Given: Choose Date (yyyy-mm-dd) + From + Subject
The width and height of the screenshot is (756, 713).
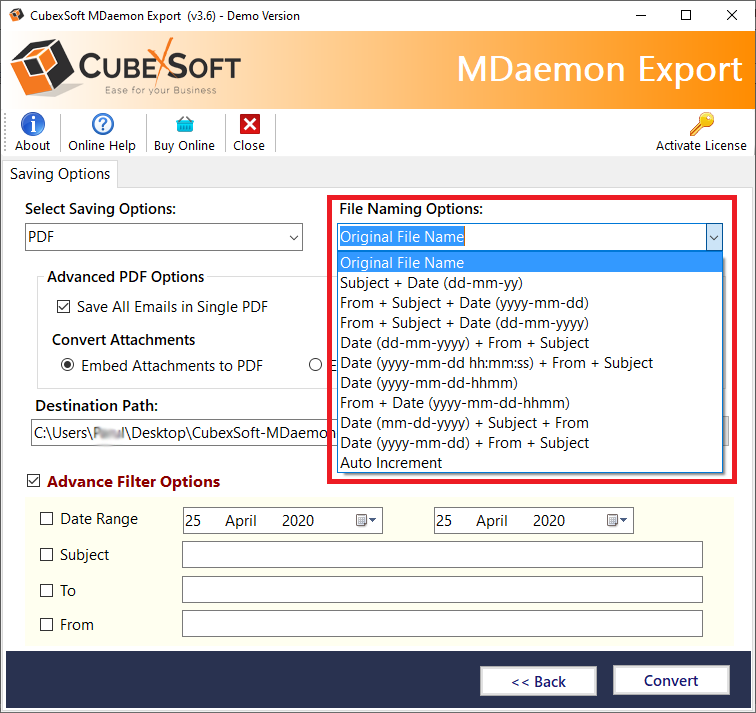Looking at the screenshot, I should (530, 443).
